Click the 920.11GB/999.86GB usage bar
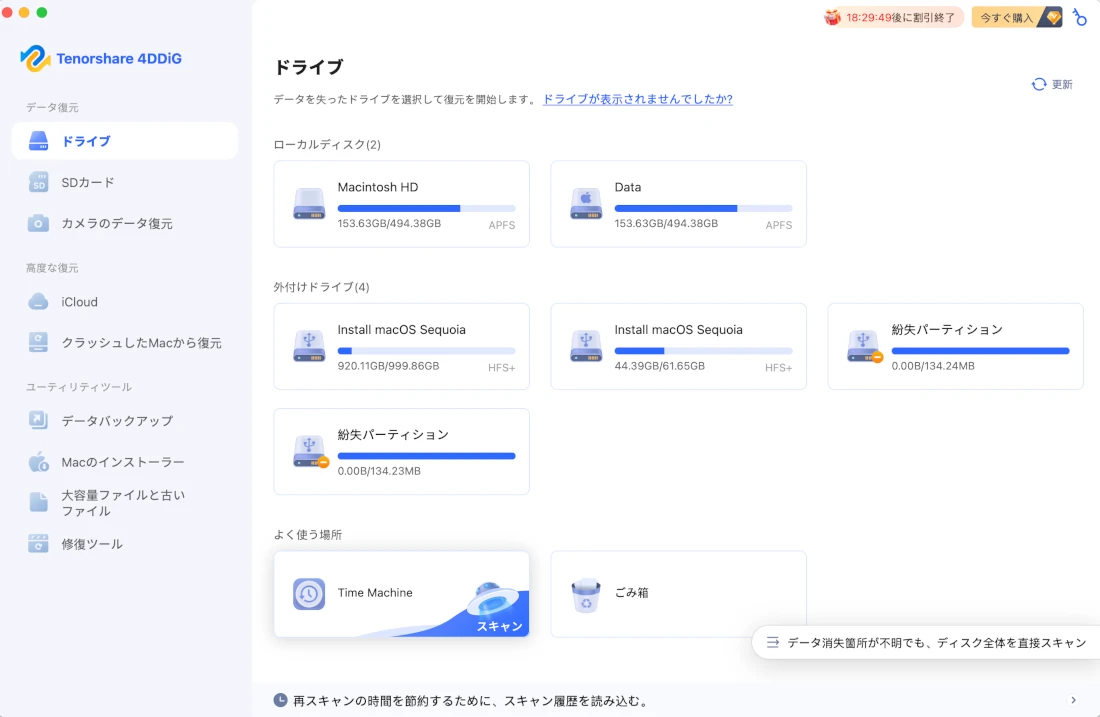The image size is (1100, 717). (427, 351)
